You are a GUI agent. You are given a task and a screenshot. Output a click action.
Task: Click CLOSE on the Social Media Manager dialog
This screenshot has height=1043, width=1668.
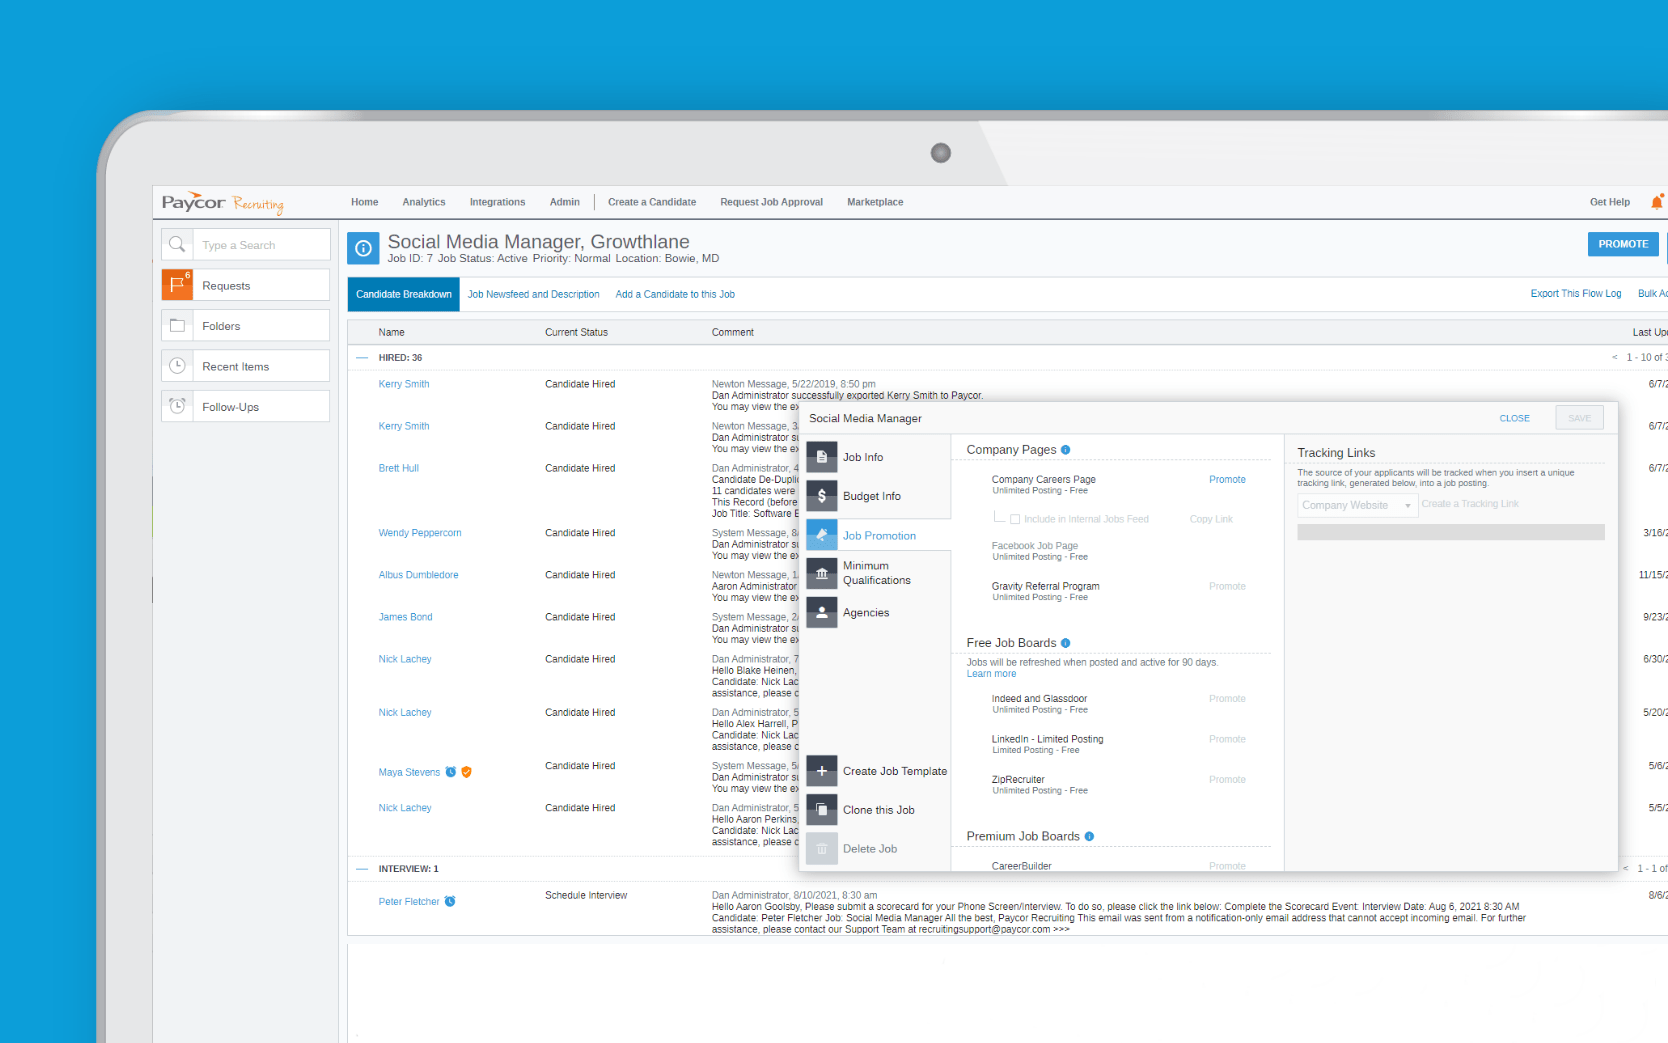pos(1514,418)
